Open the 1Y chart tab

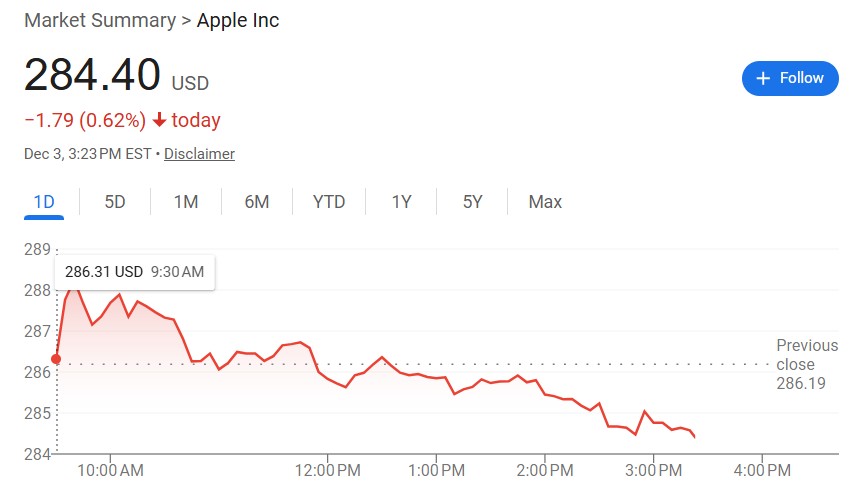[401, 202]
